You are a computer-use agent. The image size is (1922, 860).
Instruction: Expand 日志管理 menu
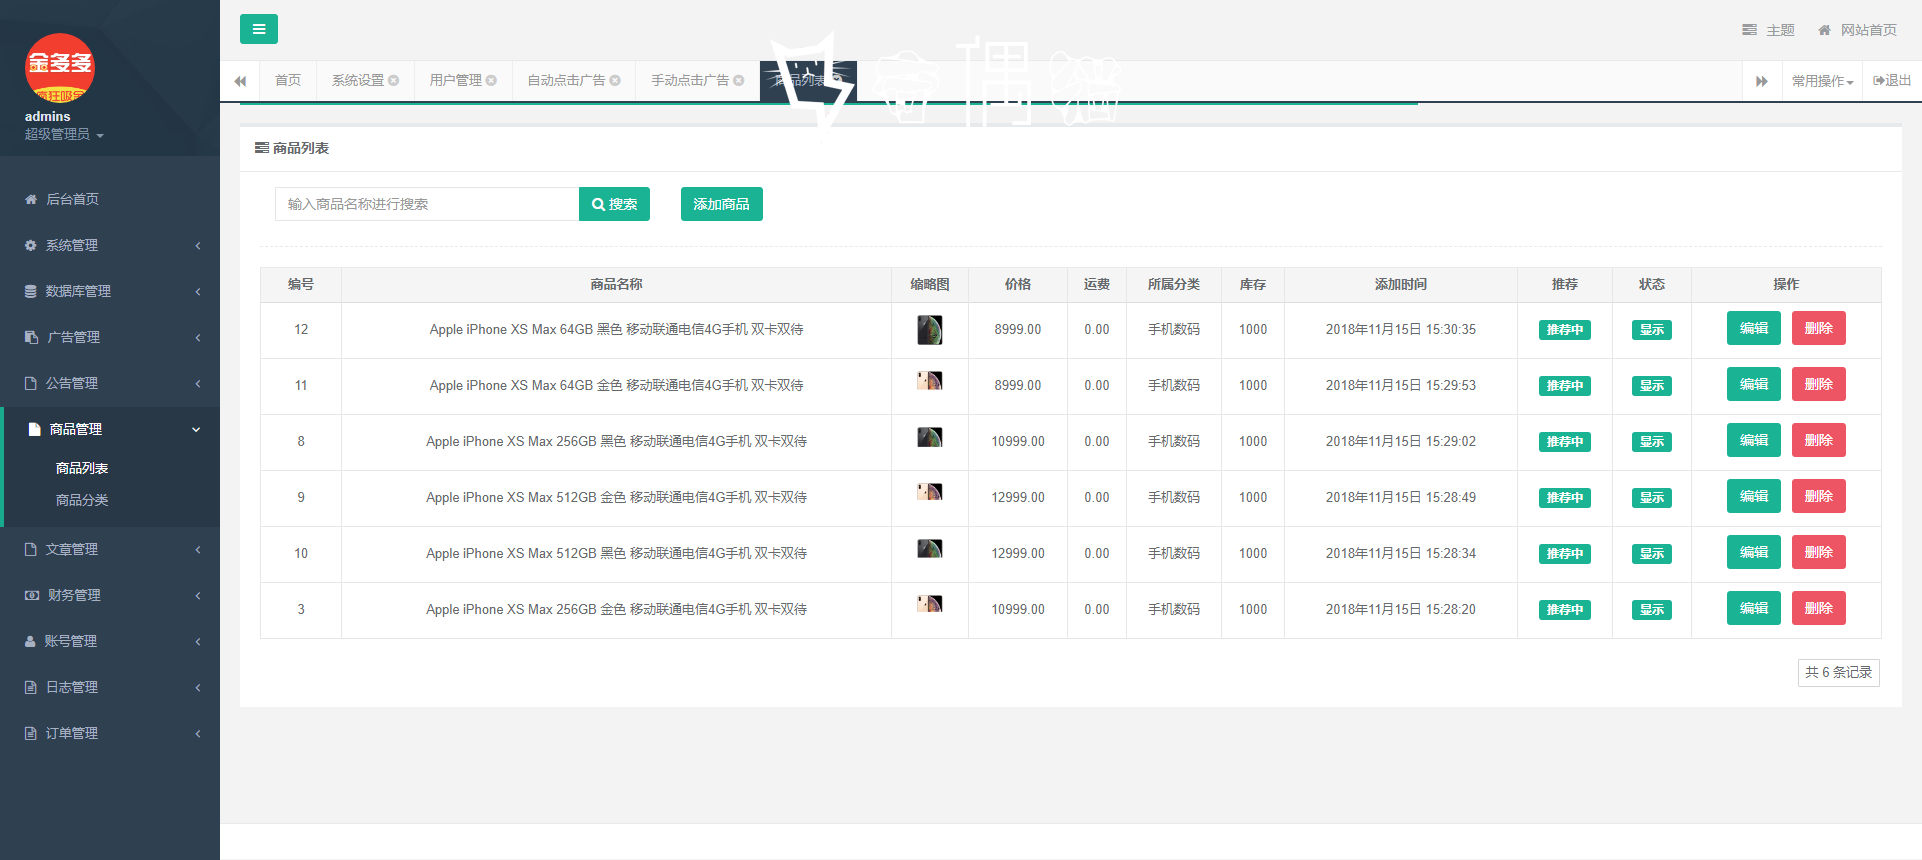110,687
